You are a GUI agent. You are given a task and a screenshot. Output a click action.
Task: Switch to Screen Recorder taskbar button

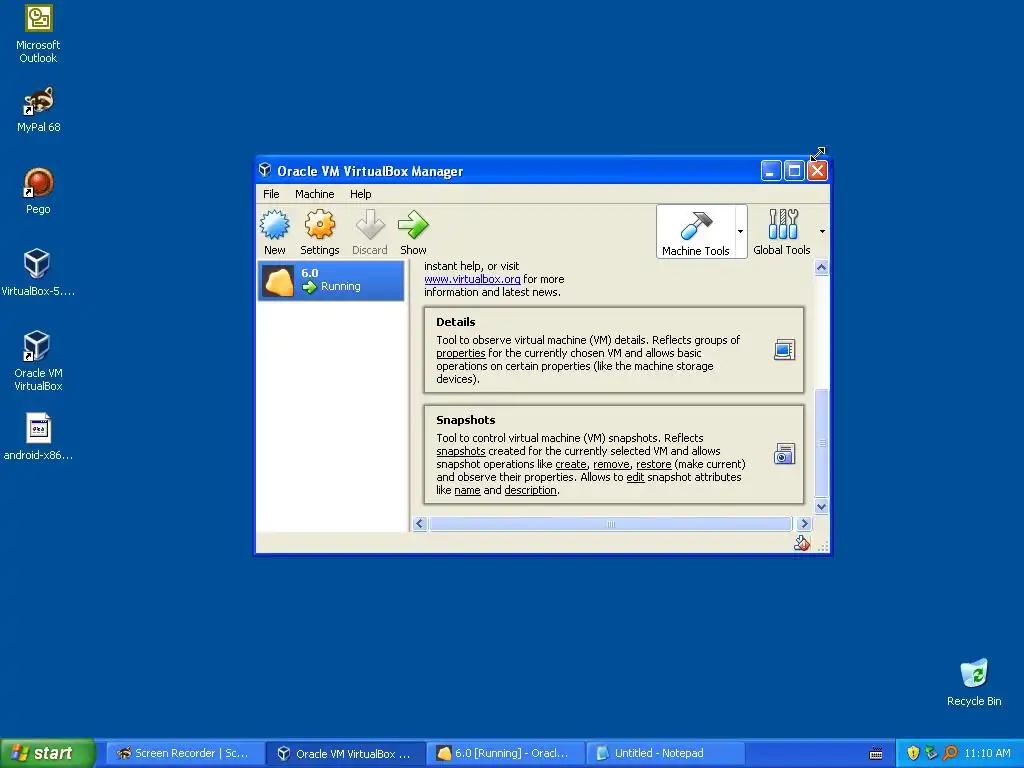tap(184, 753)
